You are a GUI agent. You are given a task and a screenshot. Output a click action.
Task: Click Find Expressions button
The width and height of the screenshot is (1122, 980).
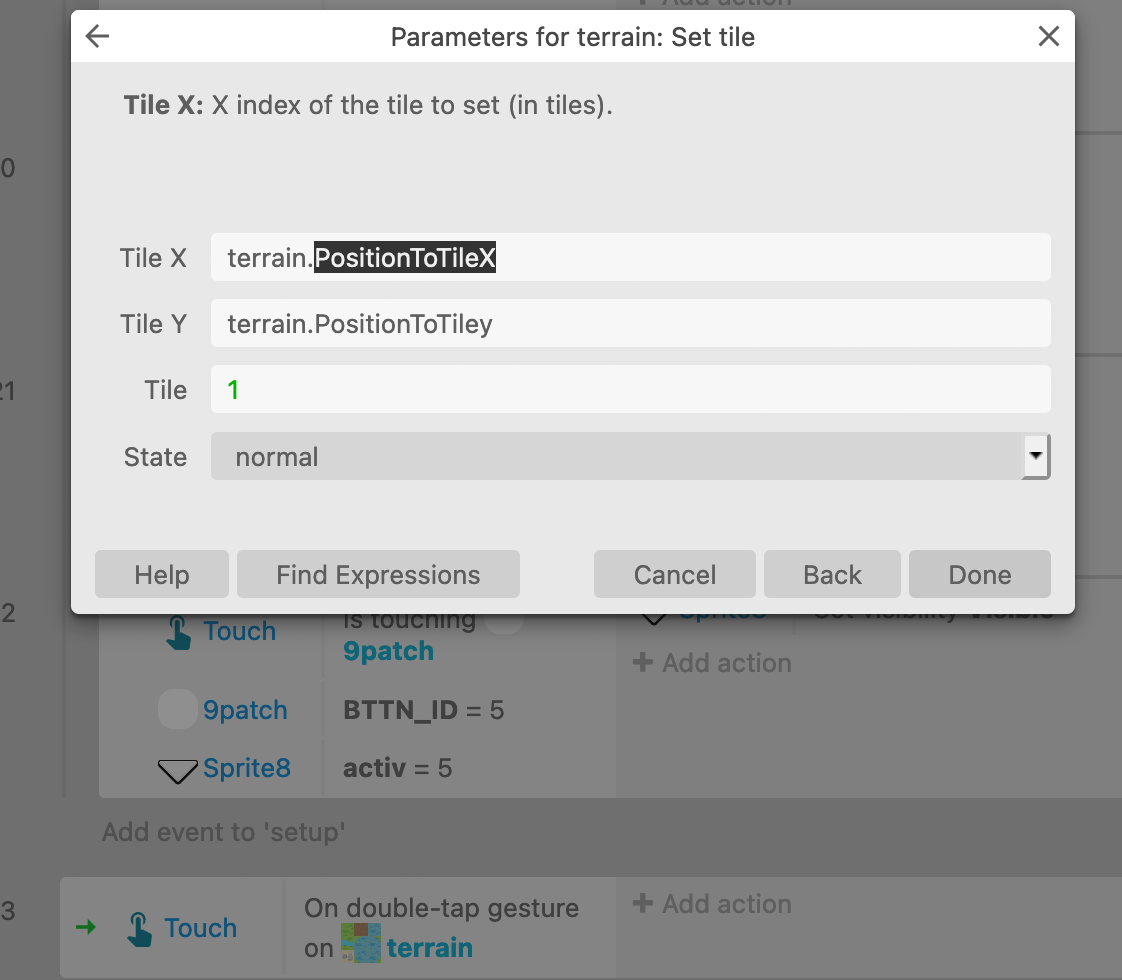tap(378, 574)
